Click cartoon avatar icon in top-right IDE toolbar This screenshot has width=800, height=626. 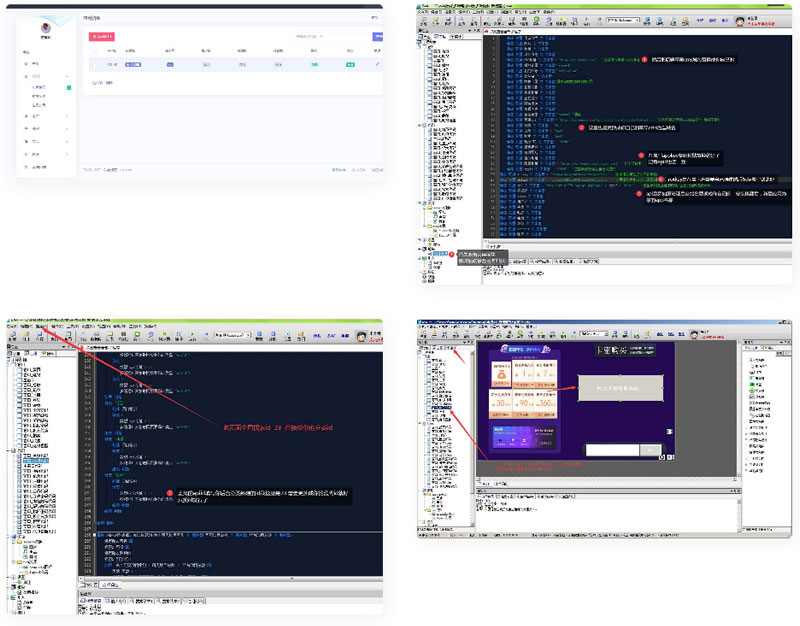[739, 19]
